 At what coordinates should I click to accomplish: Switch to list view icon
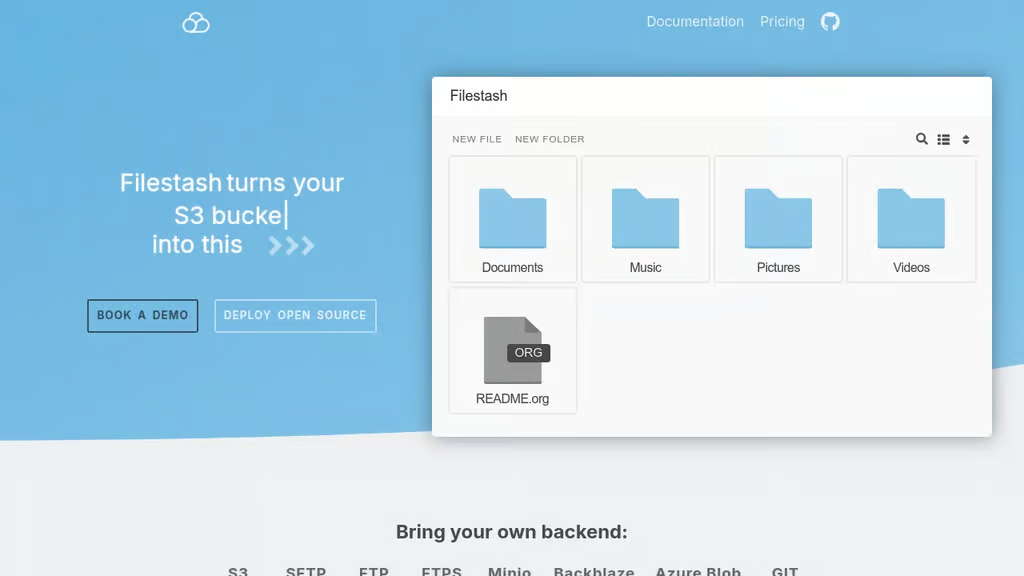944,139
